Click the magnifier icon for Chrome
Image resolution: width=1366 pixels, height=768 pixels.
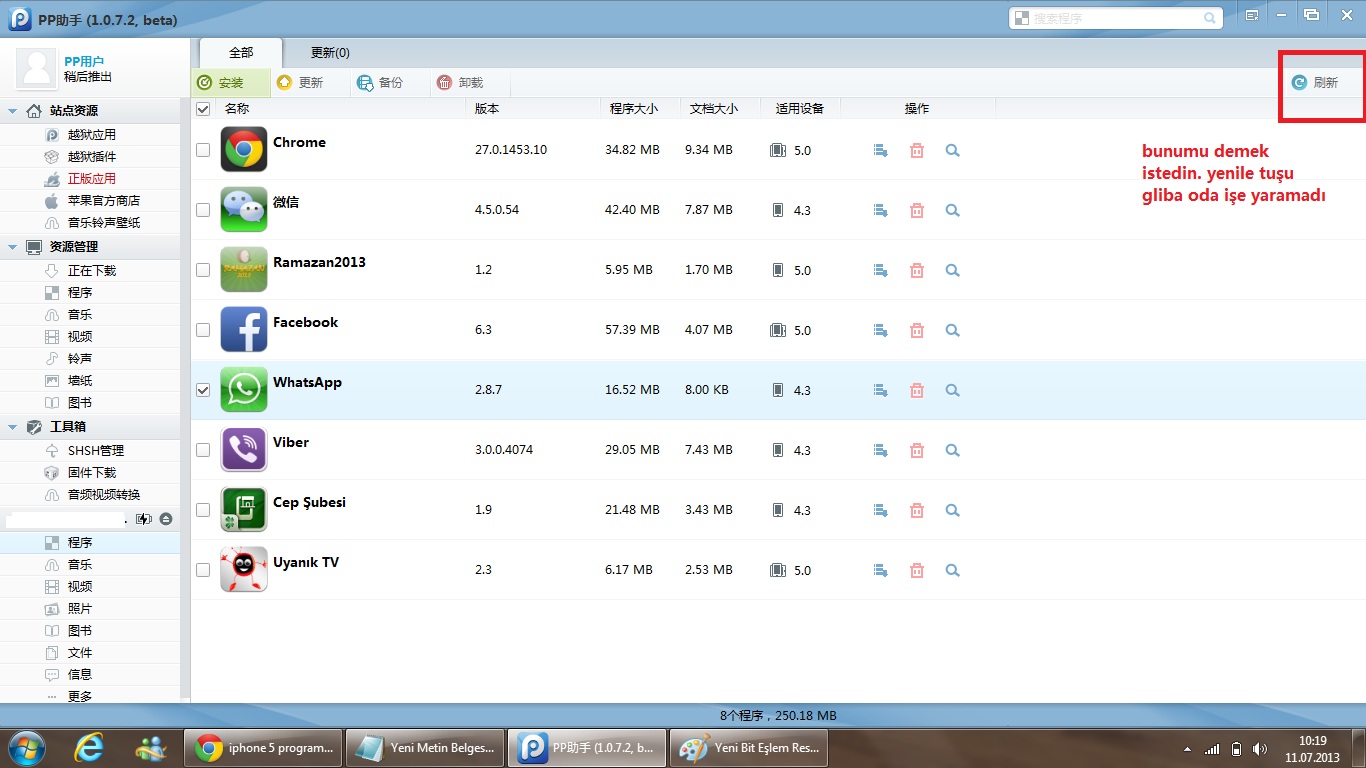952,151
